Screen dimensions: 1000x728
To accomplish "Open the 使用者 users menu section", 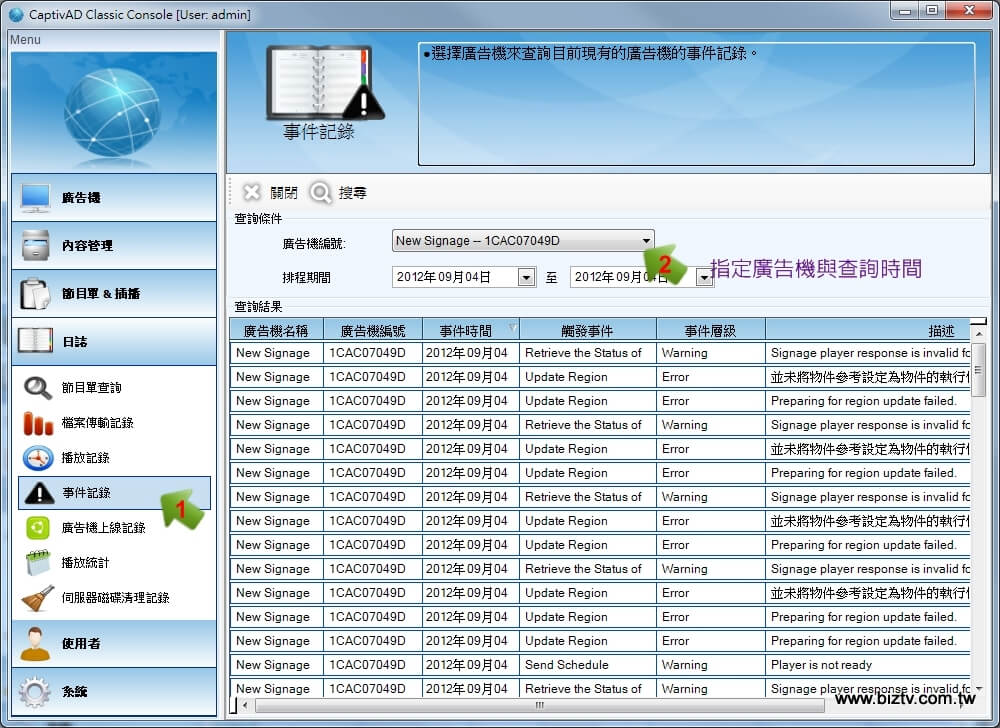I will pyautogui.click(x=114, y=644).
